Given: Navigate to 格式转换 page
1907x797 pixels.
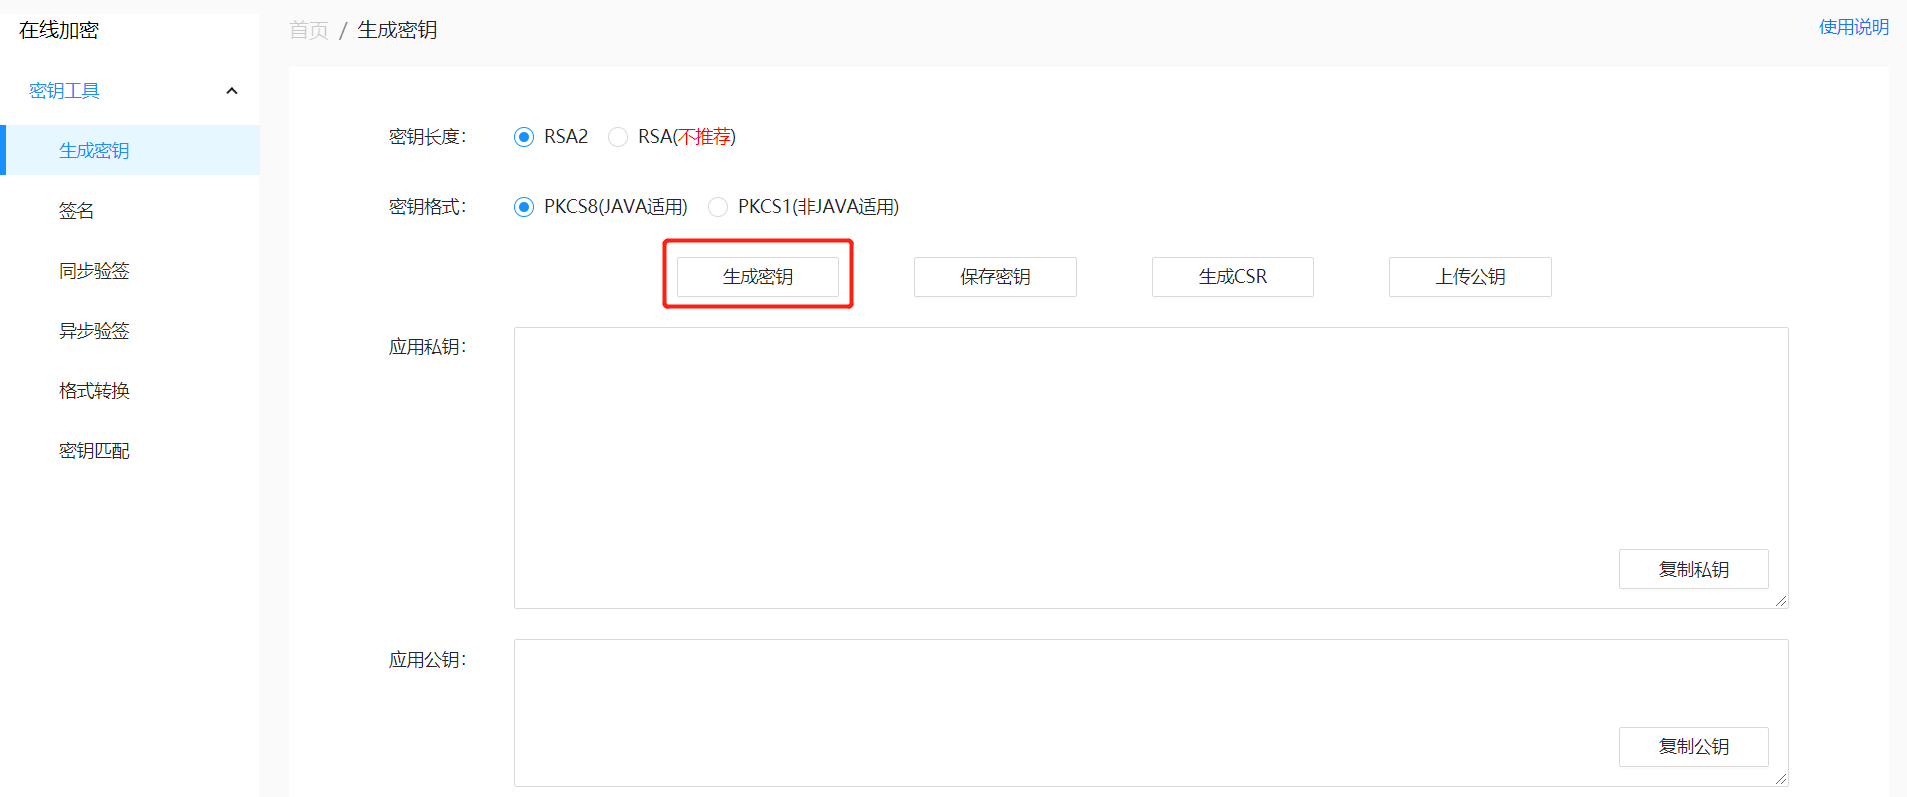Looking at the screenshot, I should click(94, 391).
